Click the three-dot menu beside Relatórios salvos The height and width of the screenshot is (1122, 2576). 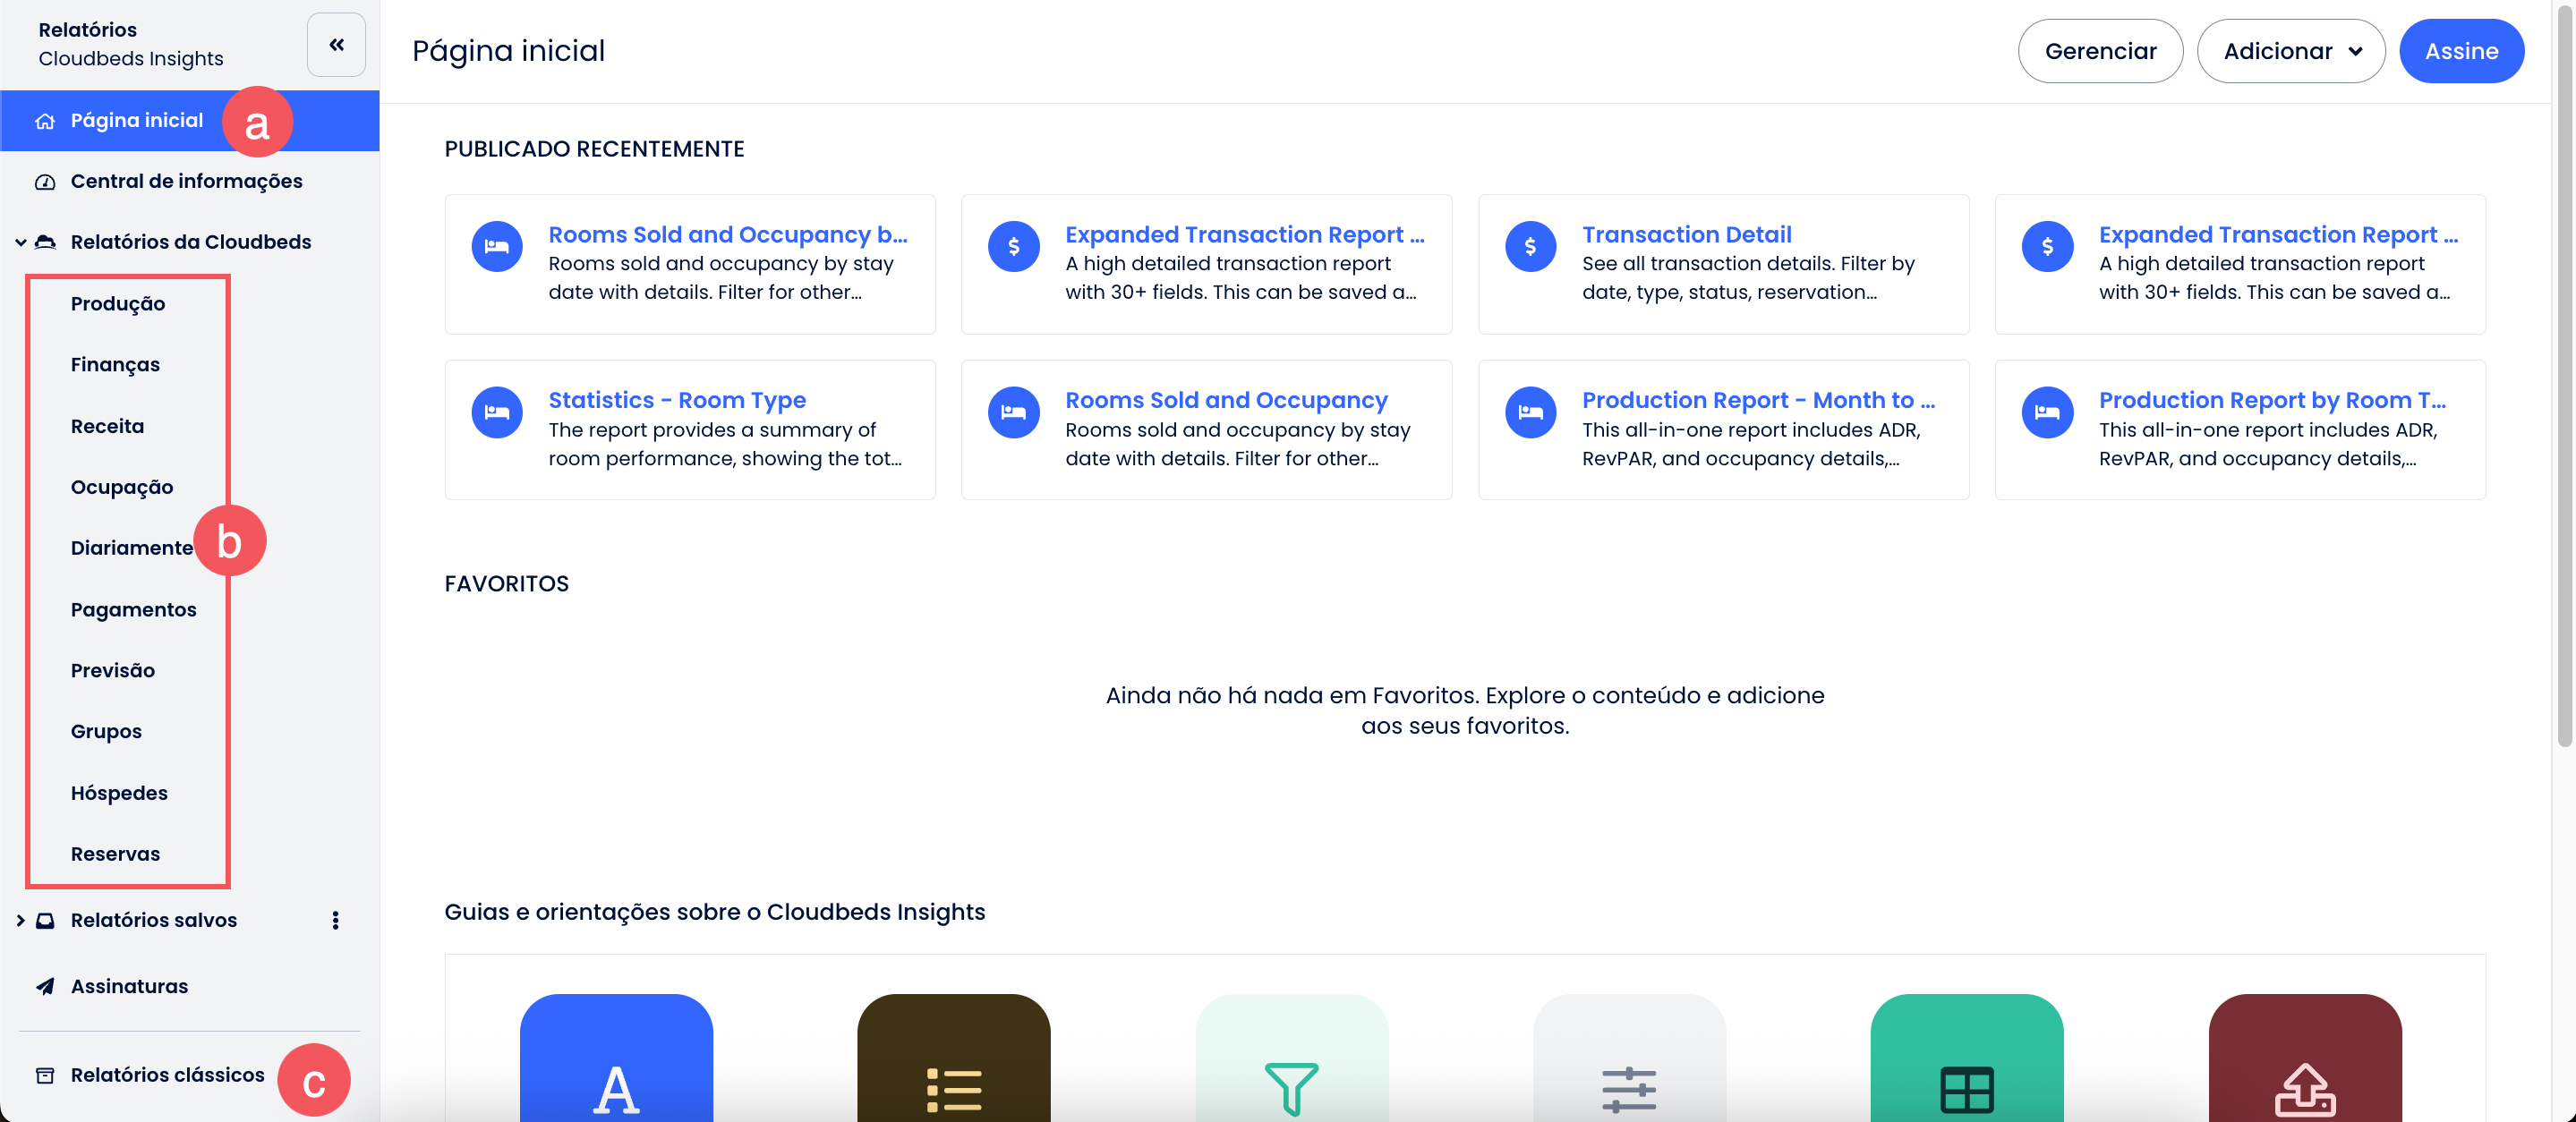(335, 920)
